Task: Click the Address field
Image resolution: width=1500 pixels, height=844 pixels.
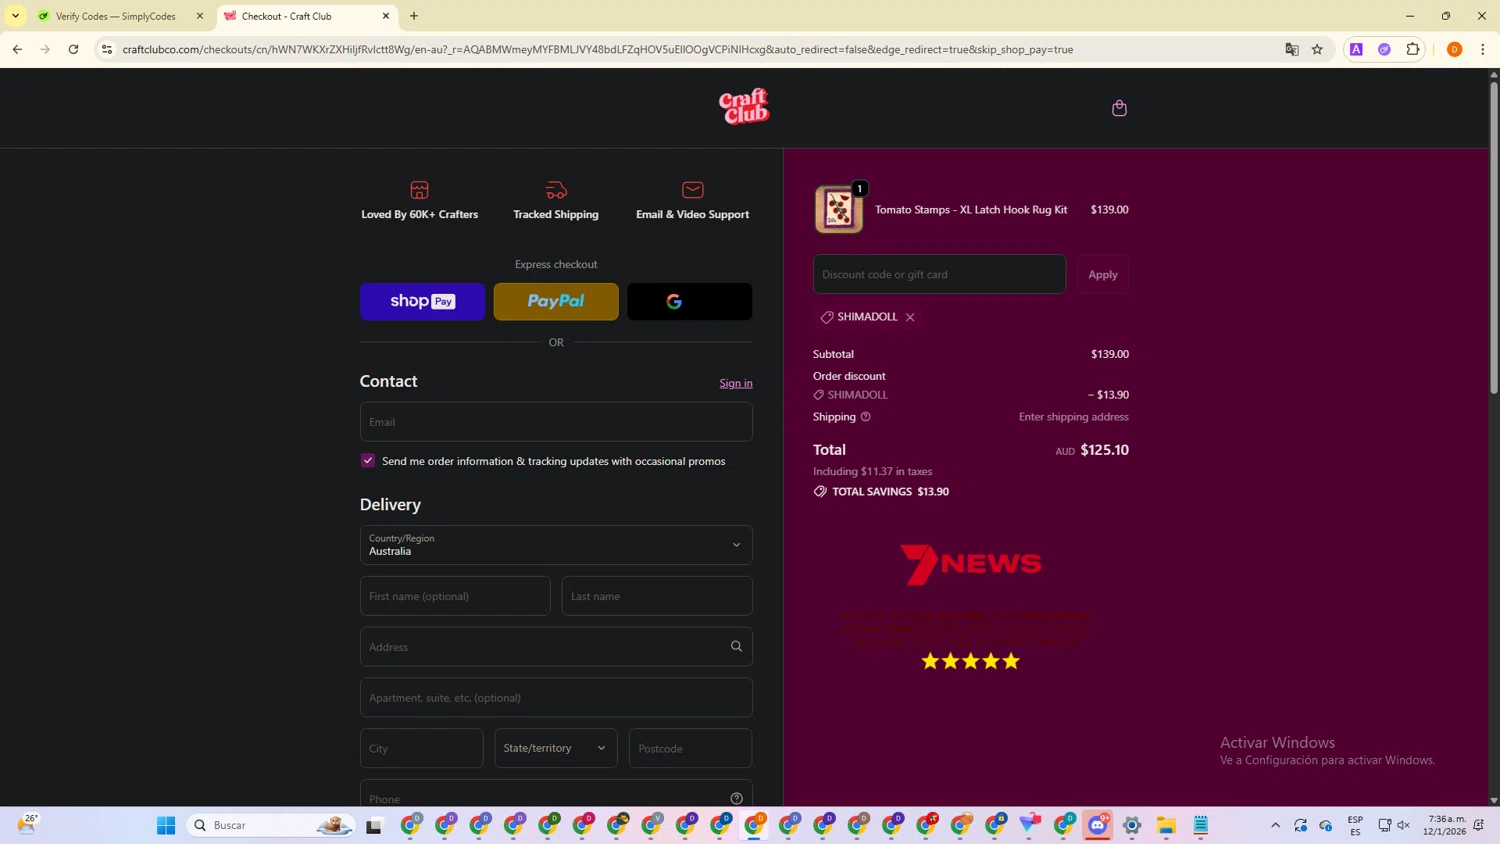Action: point(556,647)
